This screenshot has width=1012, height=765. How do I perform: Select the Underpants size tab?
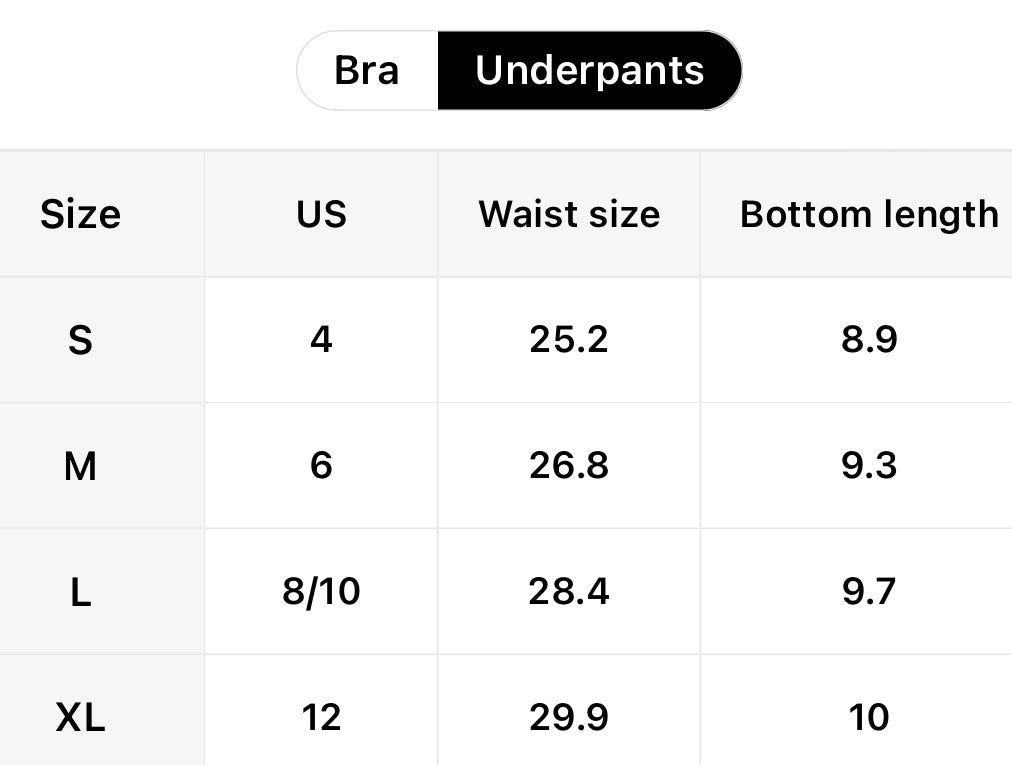point(589,70)
